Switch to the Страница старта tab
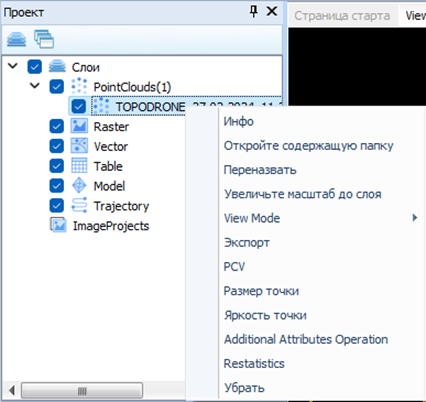The image size is (426, 402). (x=342, y=16)
